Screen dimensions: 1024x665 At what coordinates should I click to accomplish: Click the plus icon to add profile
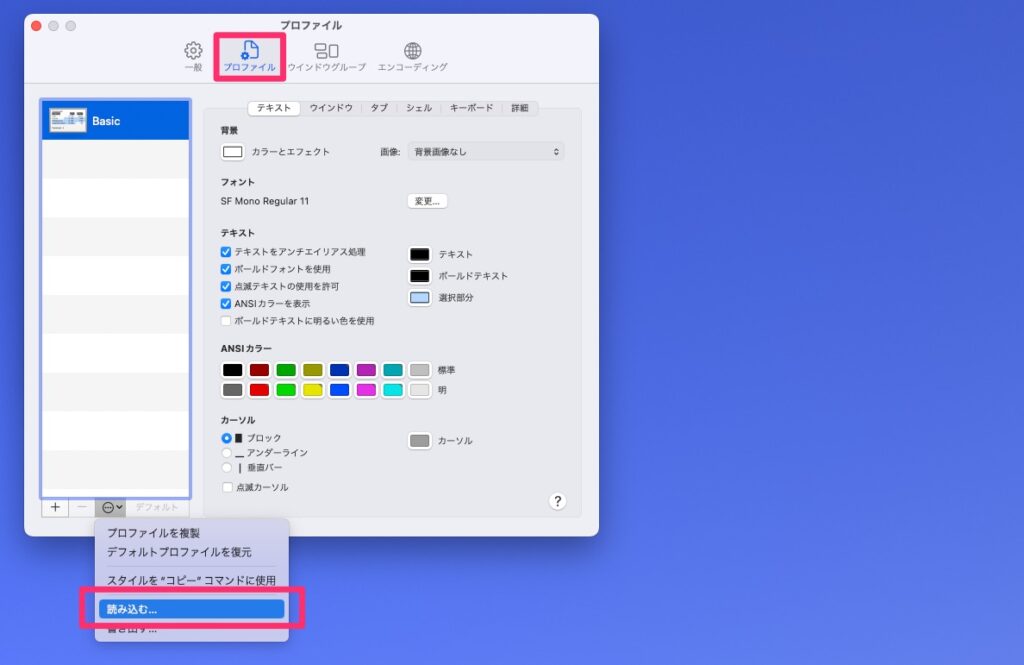point(55,507)
